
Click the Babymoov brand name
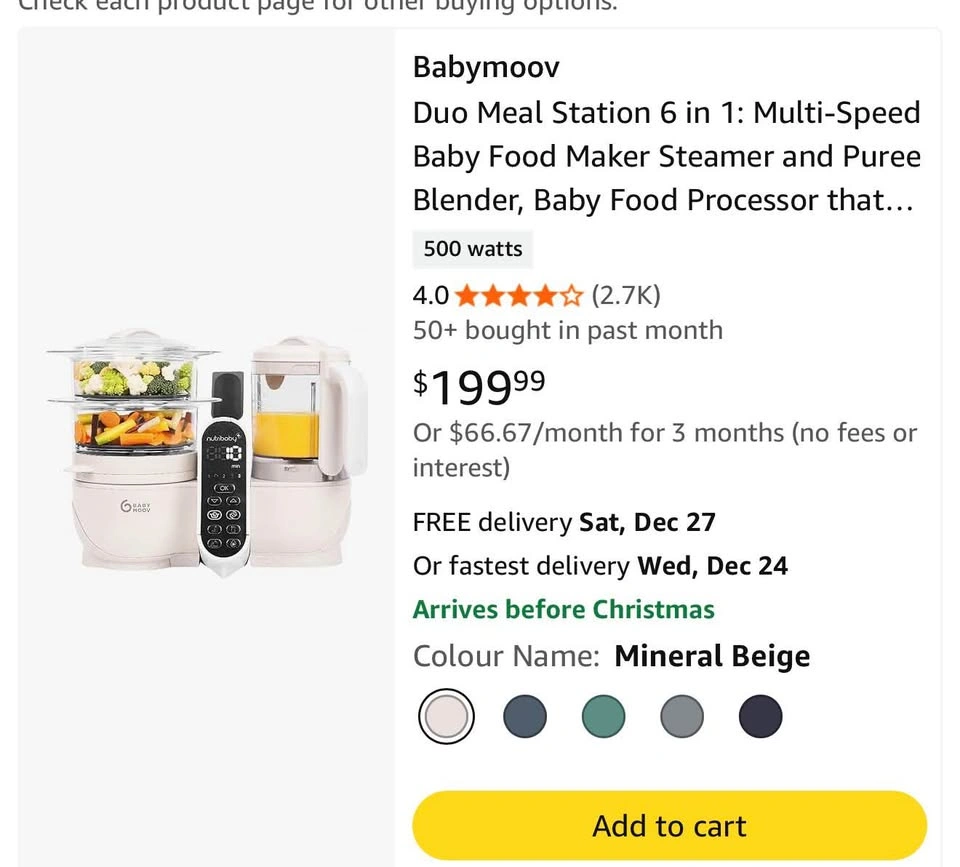tap(486, 68)
